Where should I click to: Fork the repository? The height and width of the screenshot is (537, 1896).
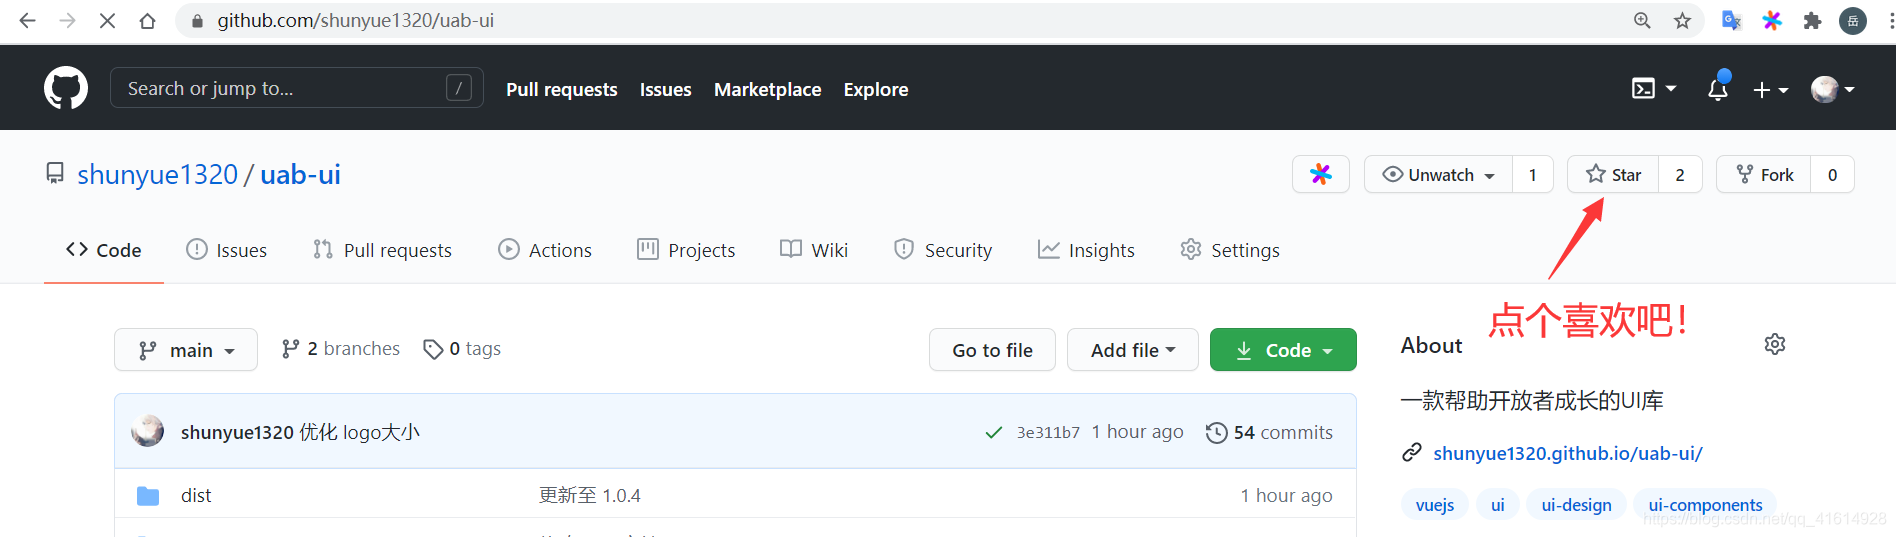coord(1764,174)
